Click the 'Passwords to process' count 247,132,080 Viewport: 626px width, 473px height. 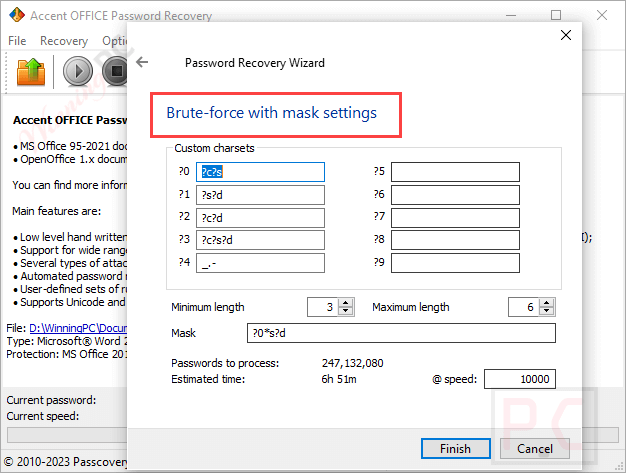353,363
